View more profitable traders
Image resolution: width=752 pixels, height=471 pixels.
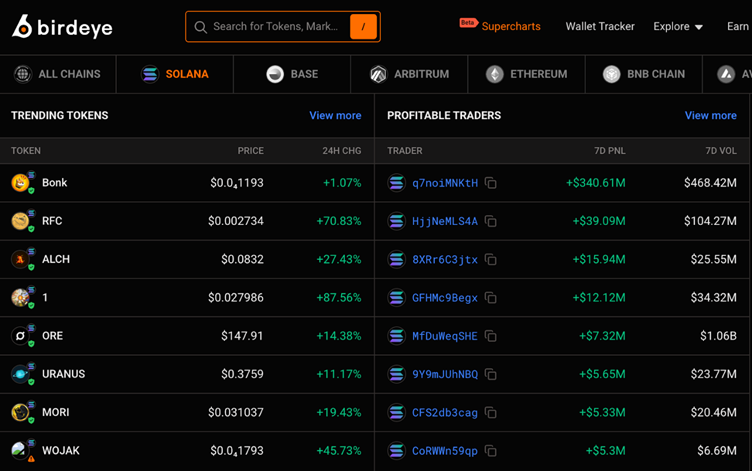710,116
